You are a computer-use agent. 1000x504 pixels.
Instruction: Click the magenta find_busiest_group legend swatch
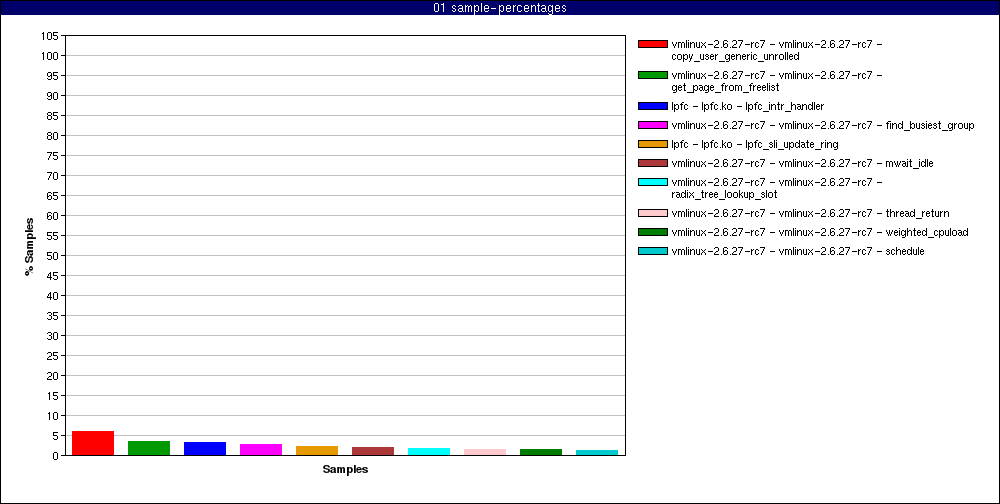pos(652,125)
